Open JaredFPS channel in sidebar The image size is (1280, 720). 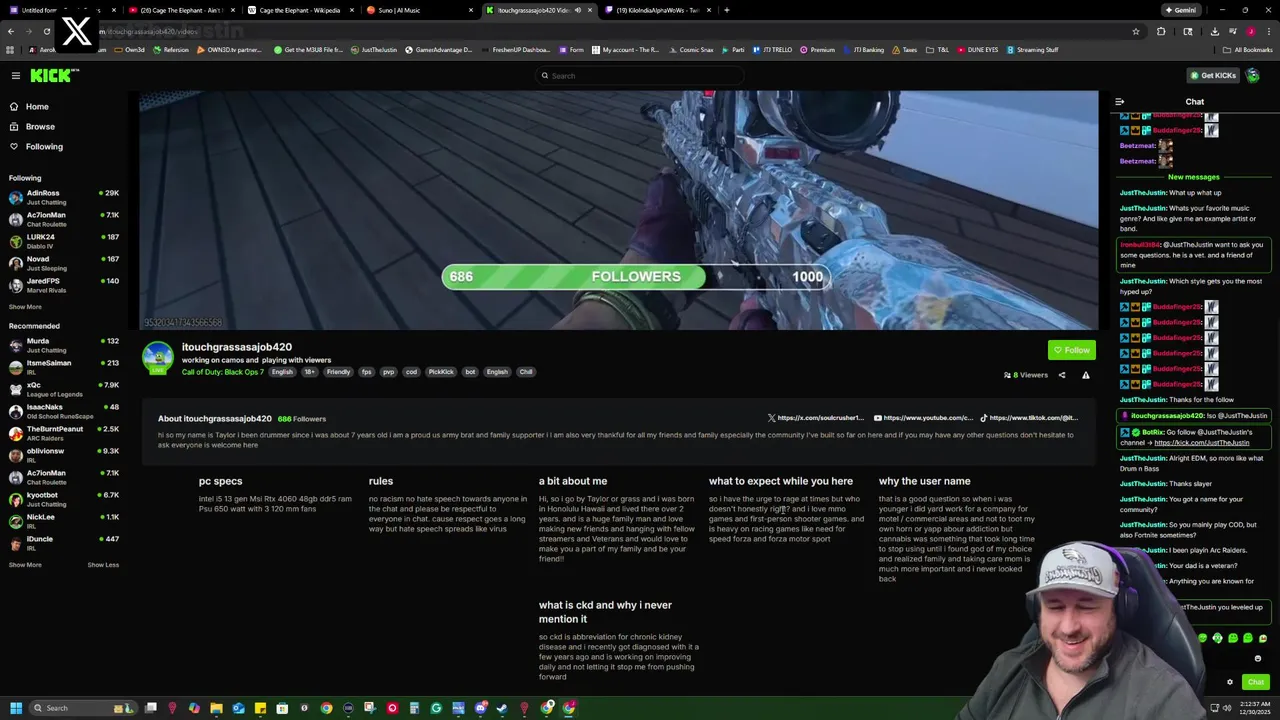tap(64, 285)
